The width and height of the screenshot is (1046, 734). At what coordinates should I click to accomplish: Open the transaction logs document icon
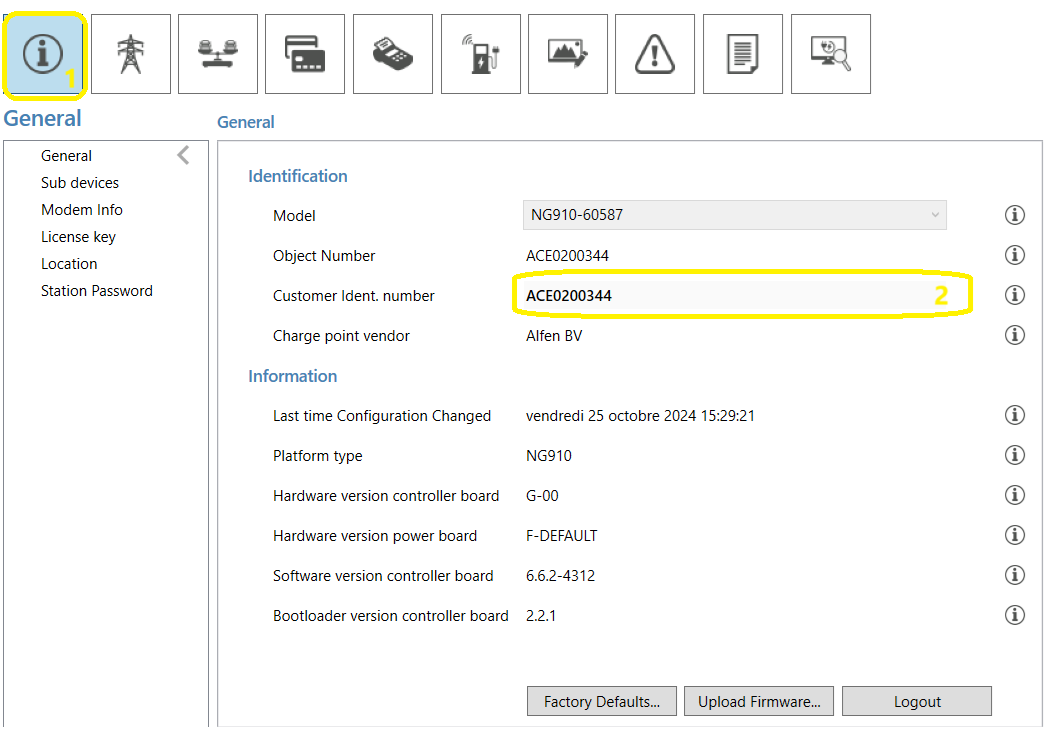(742, 53)
